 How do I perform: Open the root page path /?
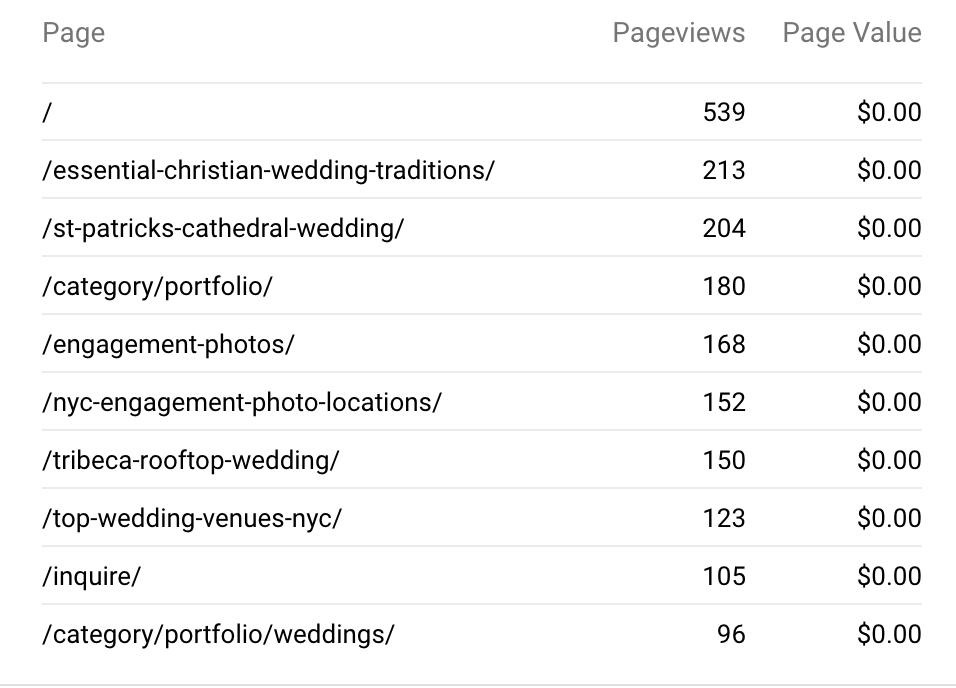pyautogui.click(x=48, y=112)
